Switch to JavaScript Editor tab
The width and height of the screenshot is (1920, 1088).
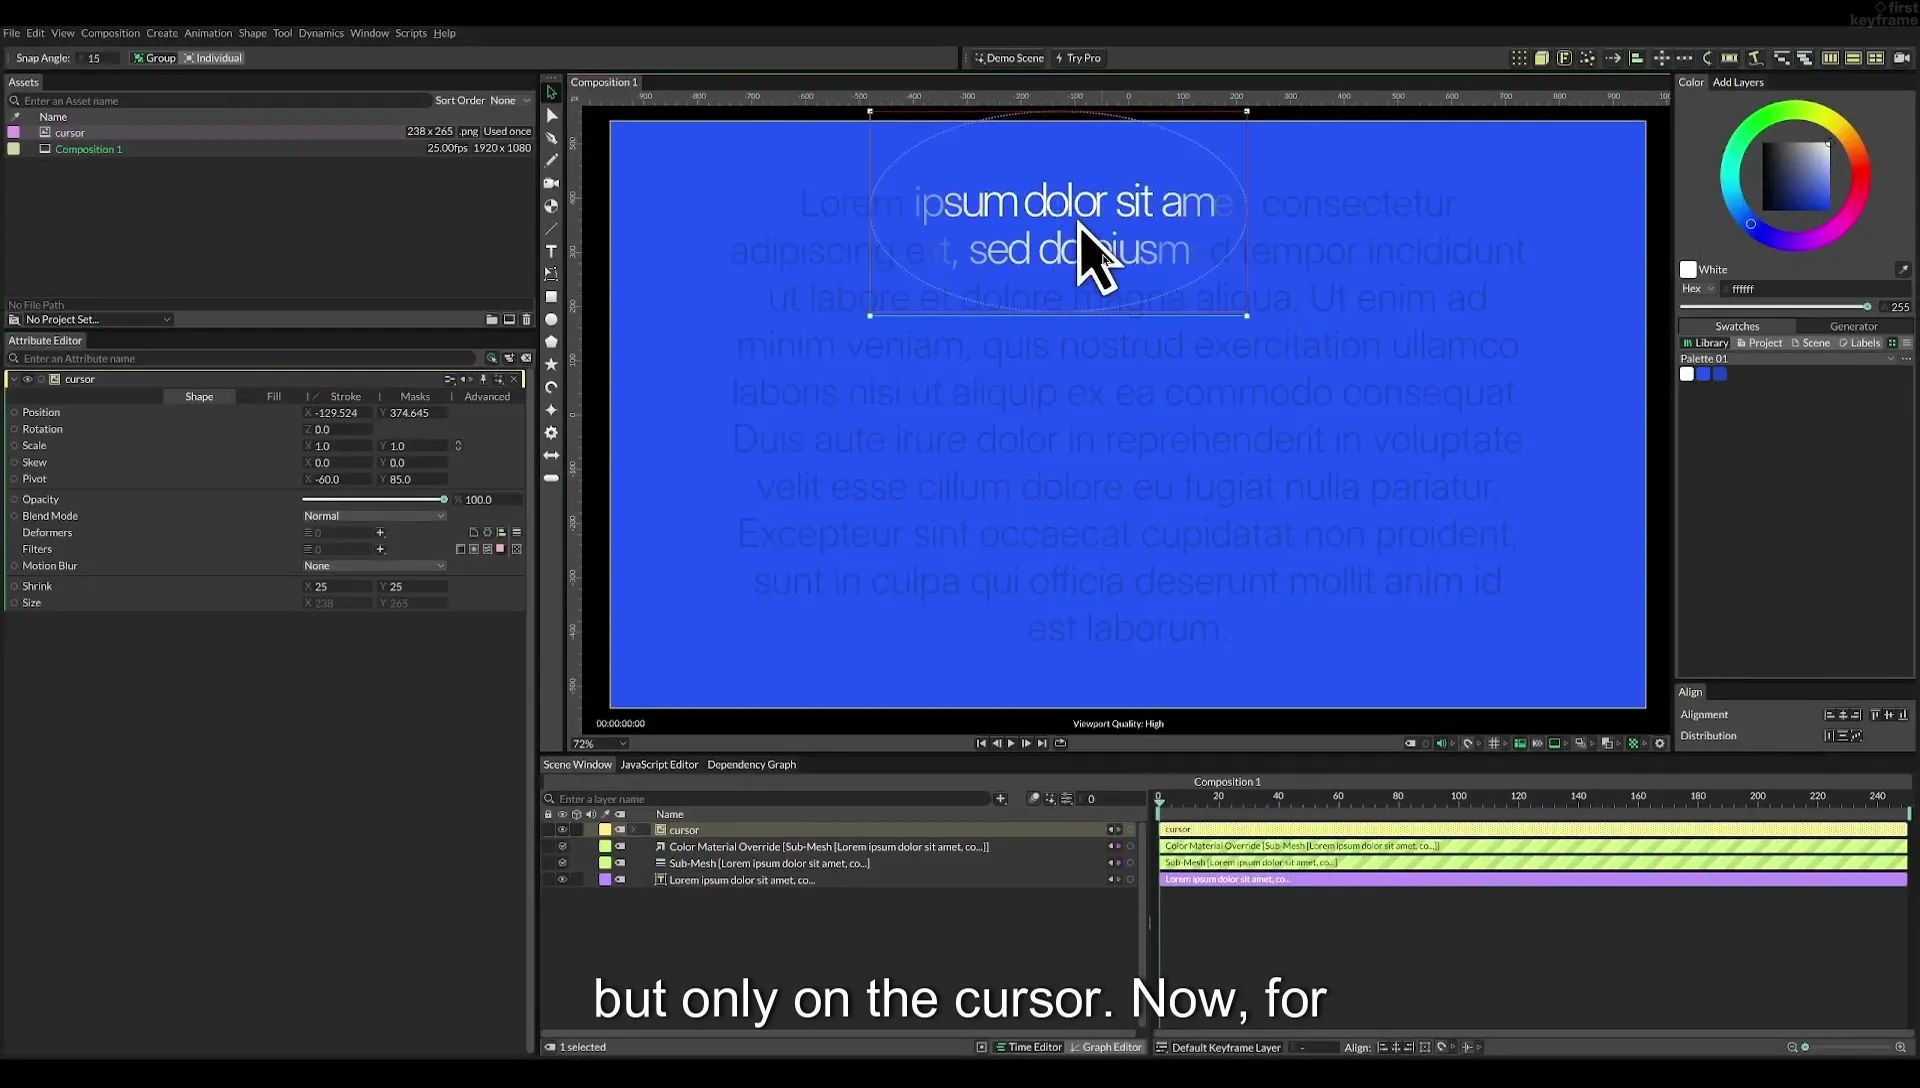pyautogui.click(x=659, y=765)
